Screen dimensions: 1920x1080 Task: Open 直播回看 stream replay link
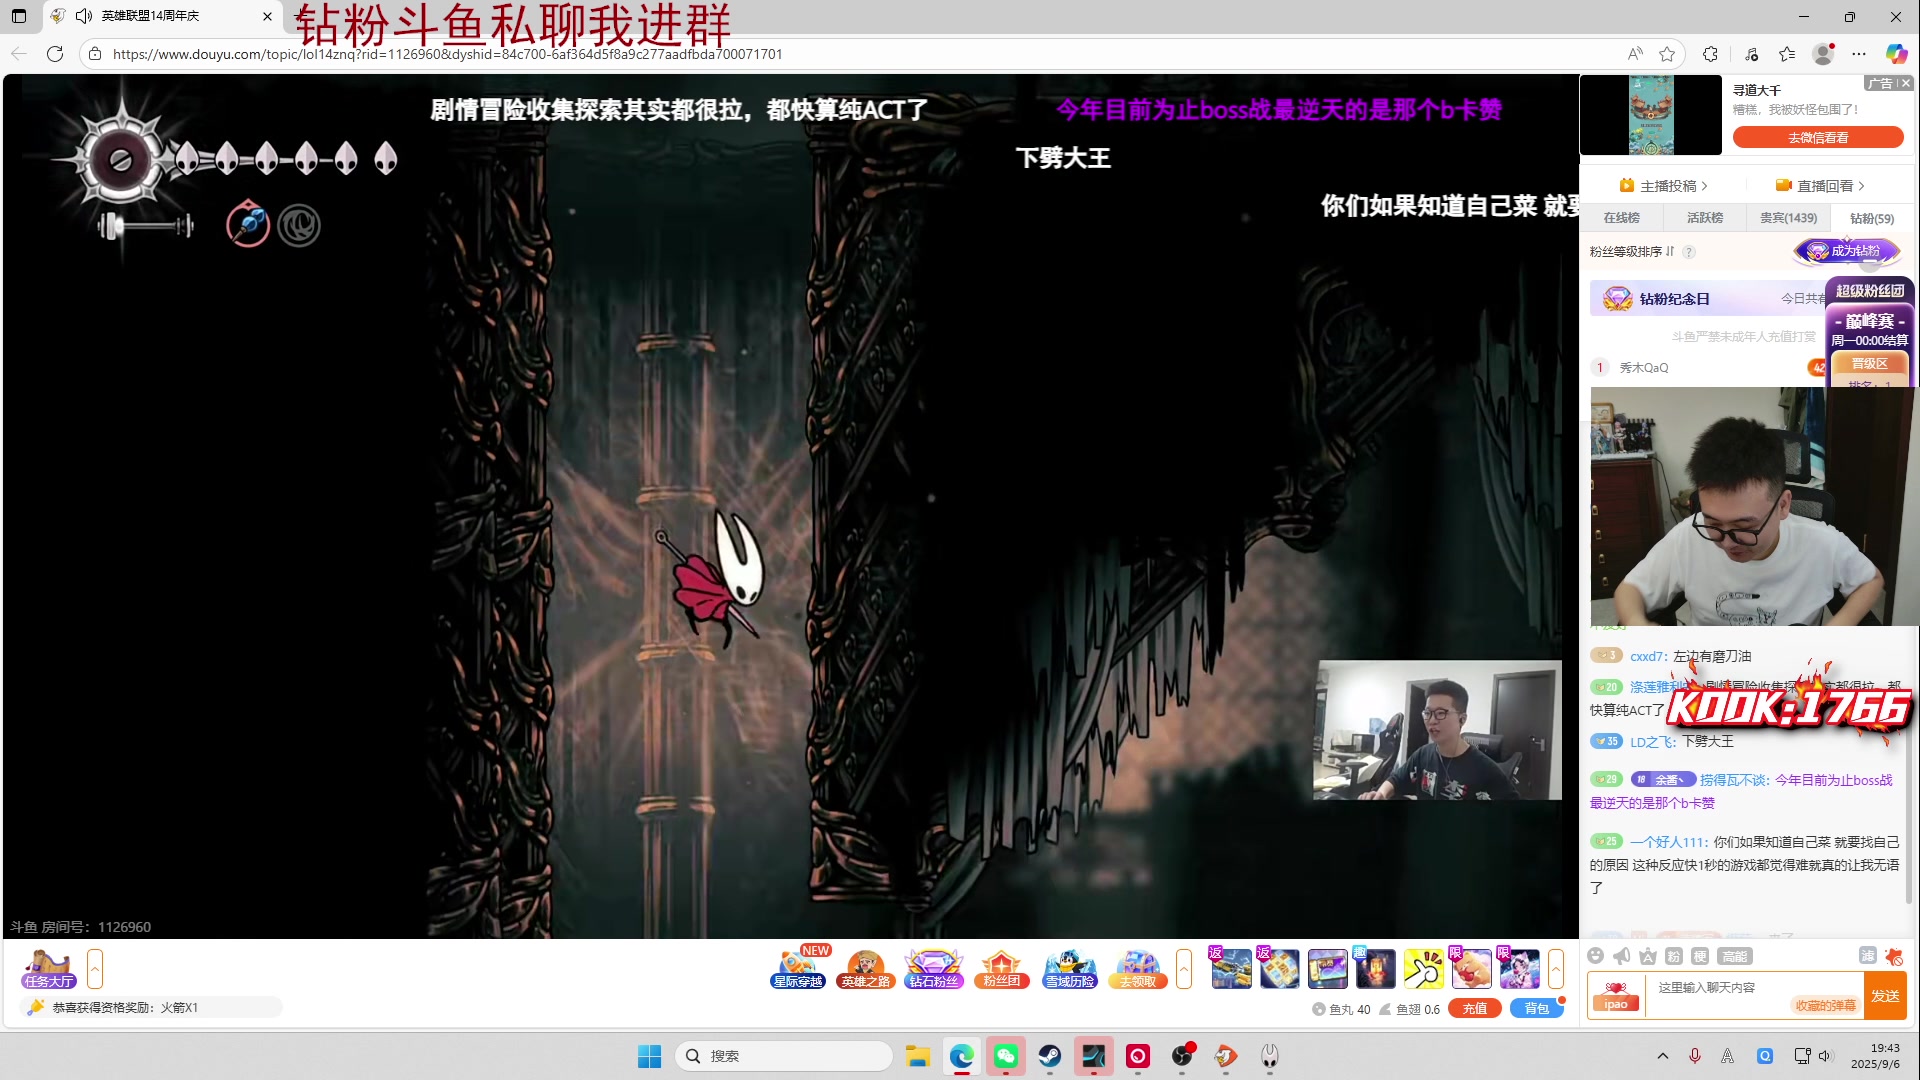point(1820,185)
